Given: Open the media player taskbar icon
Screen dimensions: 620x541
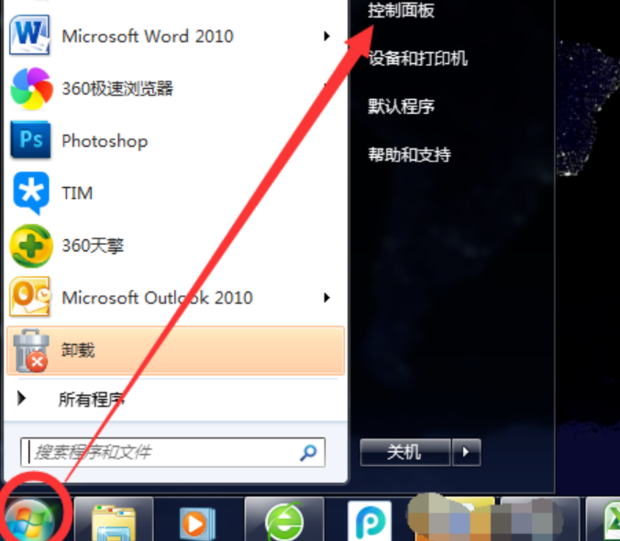Looking at the screenshot, I should click(x=197, y=524).
